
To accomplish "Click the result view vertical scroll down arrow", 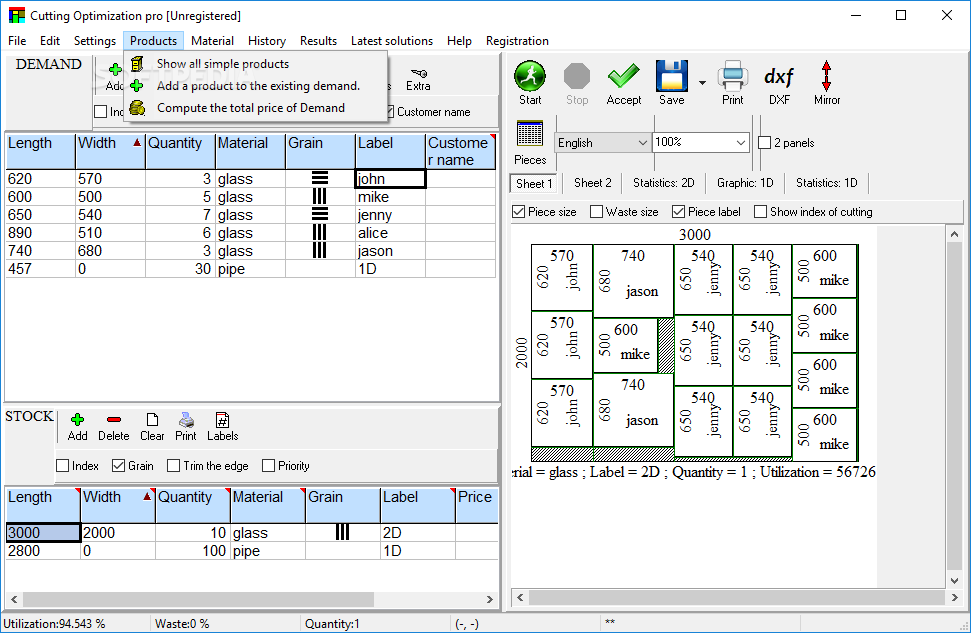I will 954,581.
